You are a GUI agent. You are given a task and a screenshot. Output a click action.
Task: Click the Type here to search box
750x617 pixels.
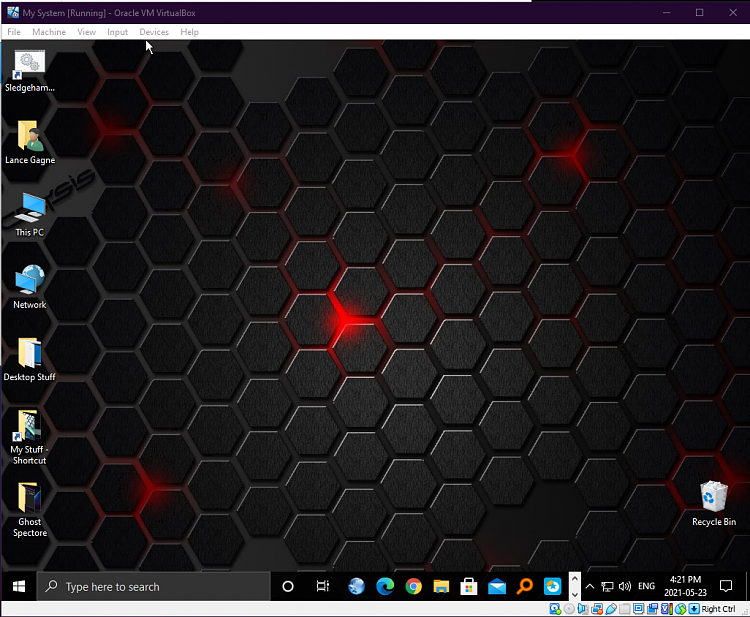(x=154, y=586)
